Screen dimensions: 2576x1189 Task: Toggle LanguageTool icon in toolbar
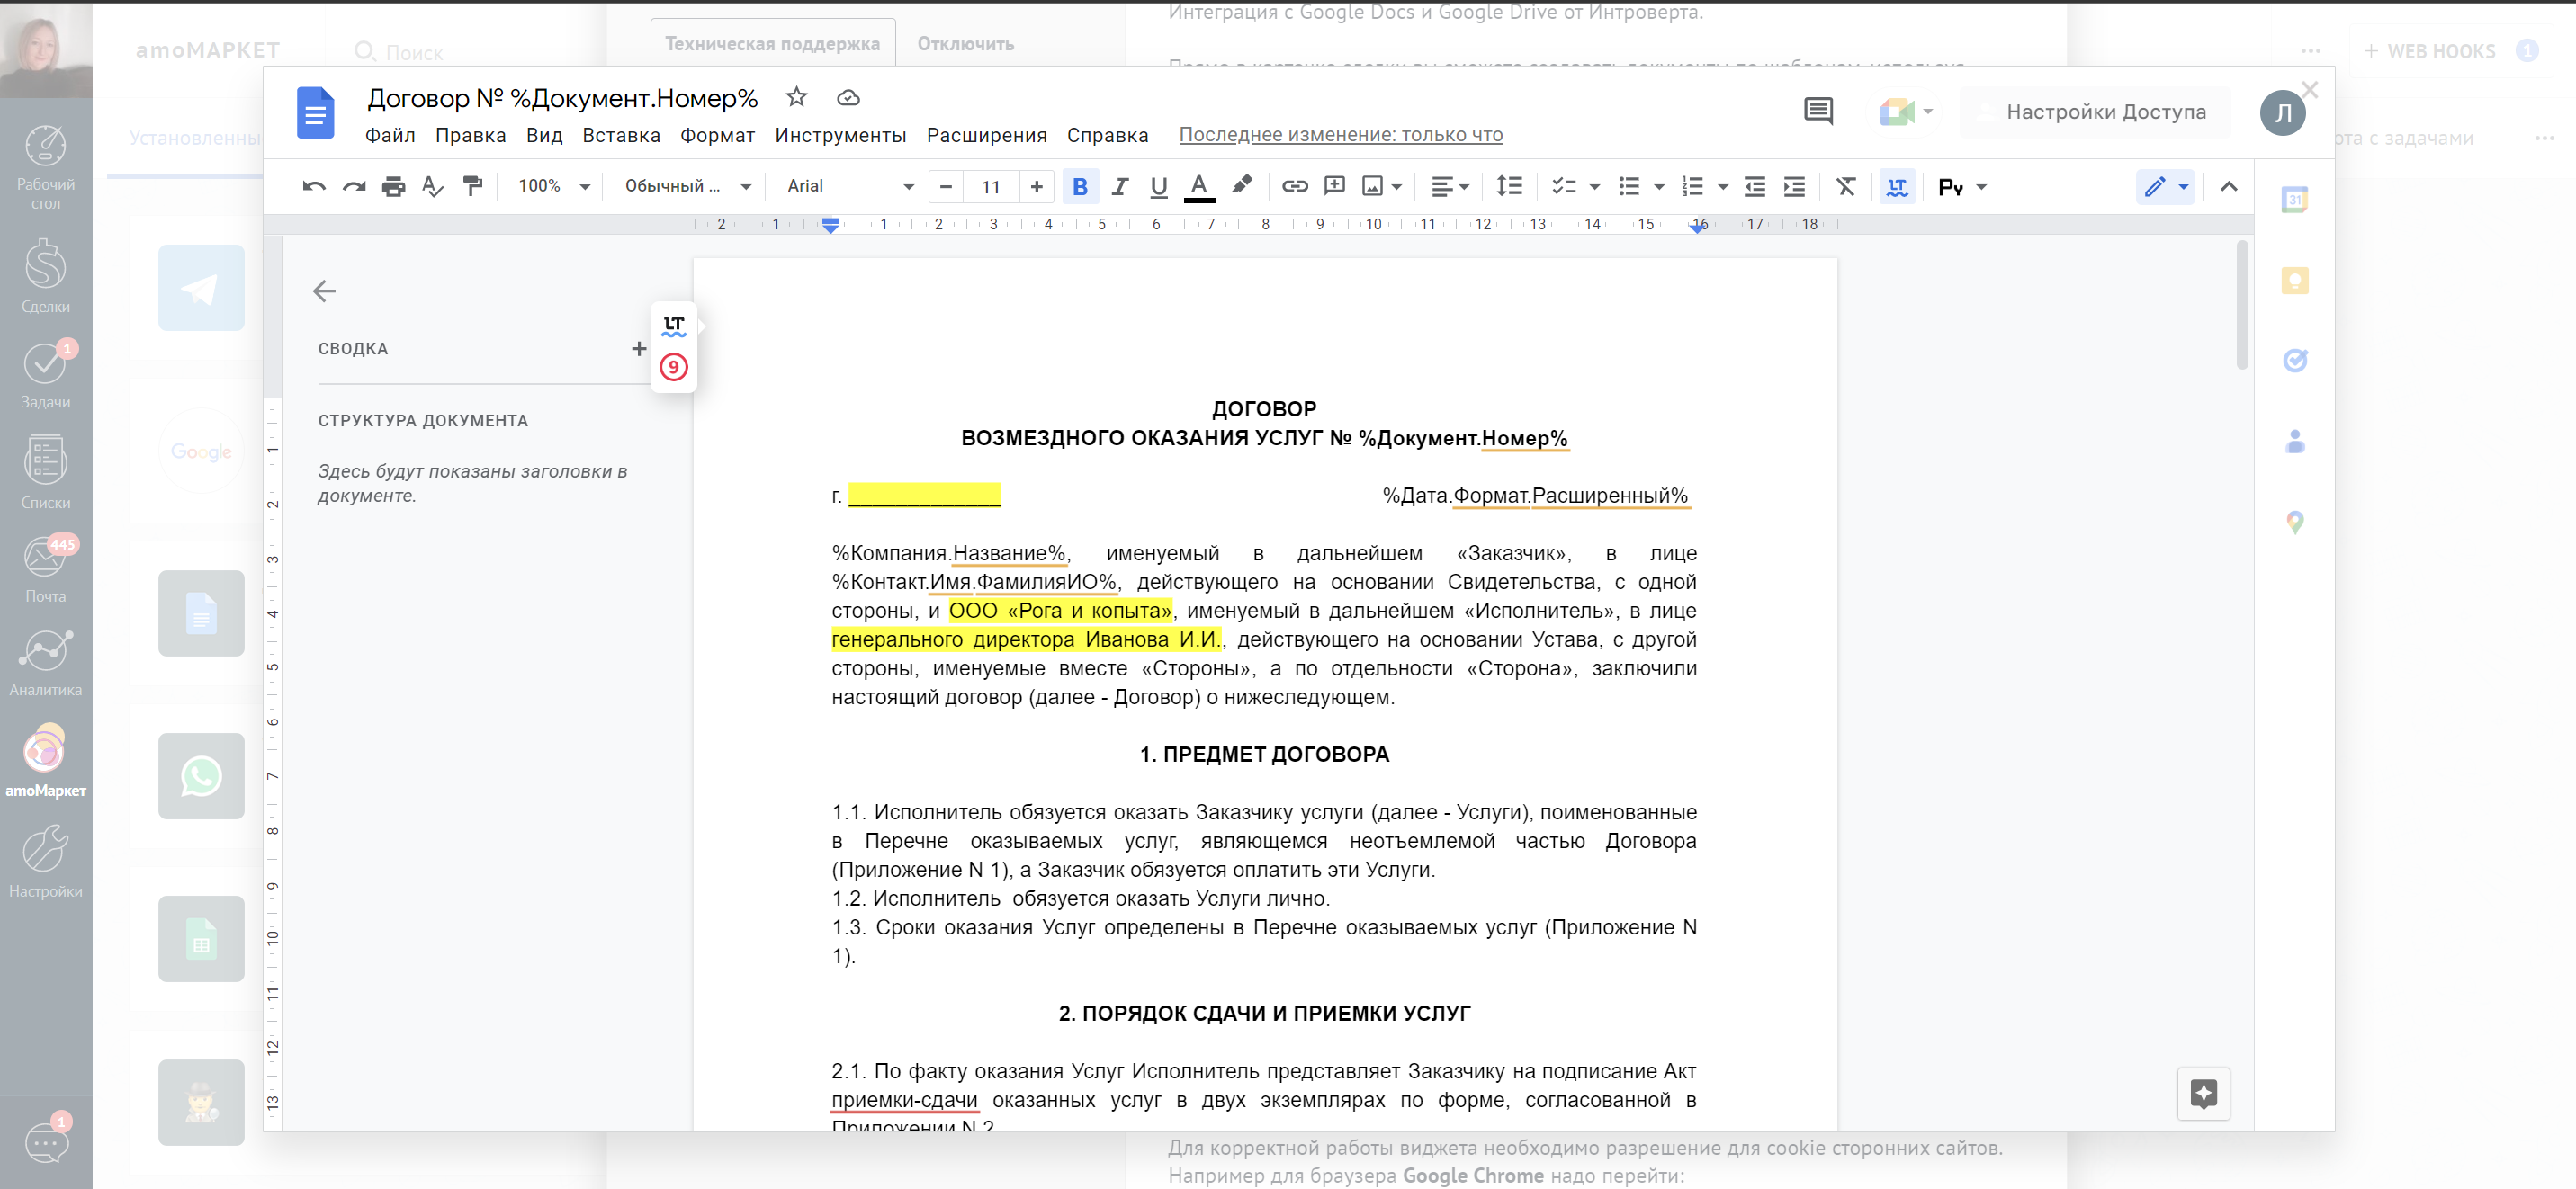coord(1897,187)
